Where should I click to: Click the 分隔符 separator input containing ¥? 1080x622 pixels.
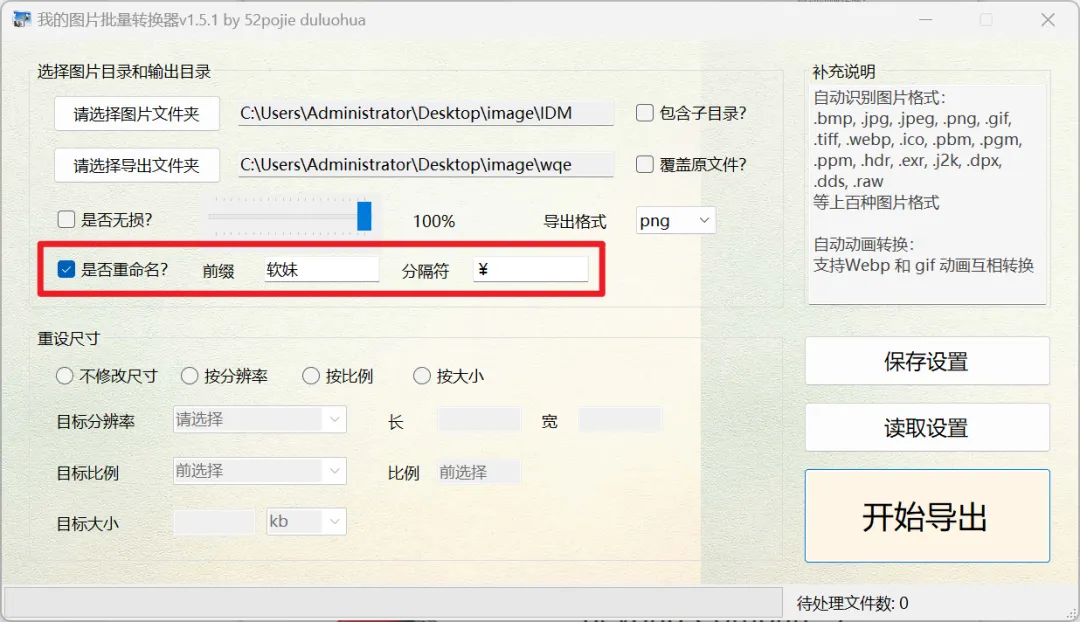[530, 268]
